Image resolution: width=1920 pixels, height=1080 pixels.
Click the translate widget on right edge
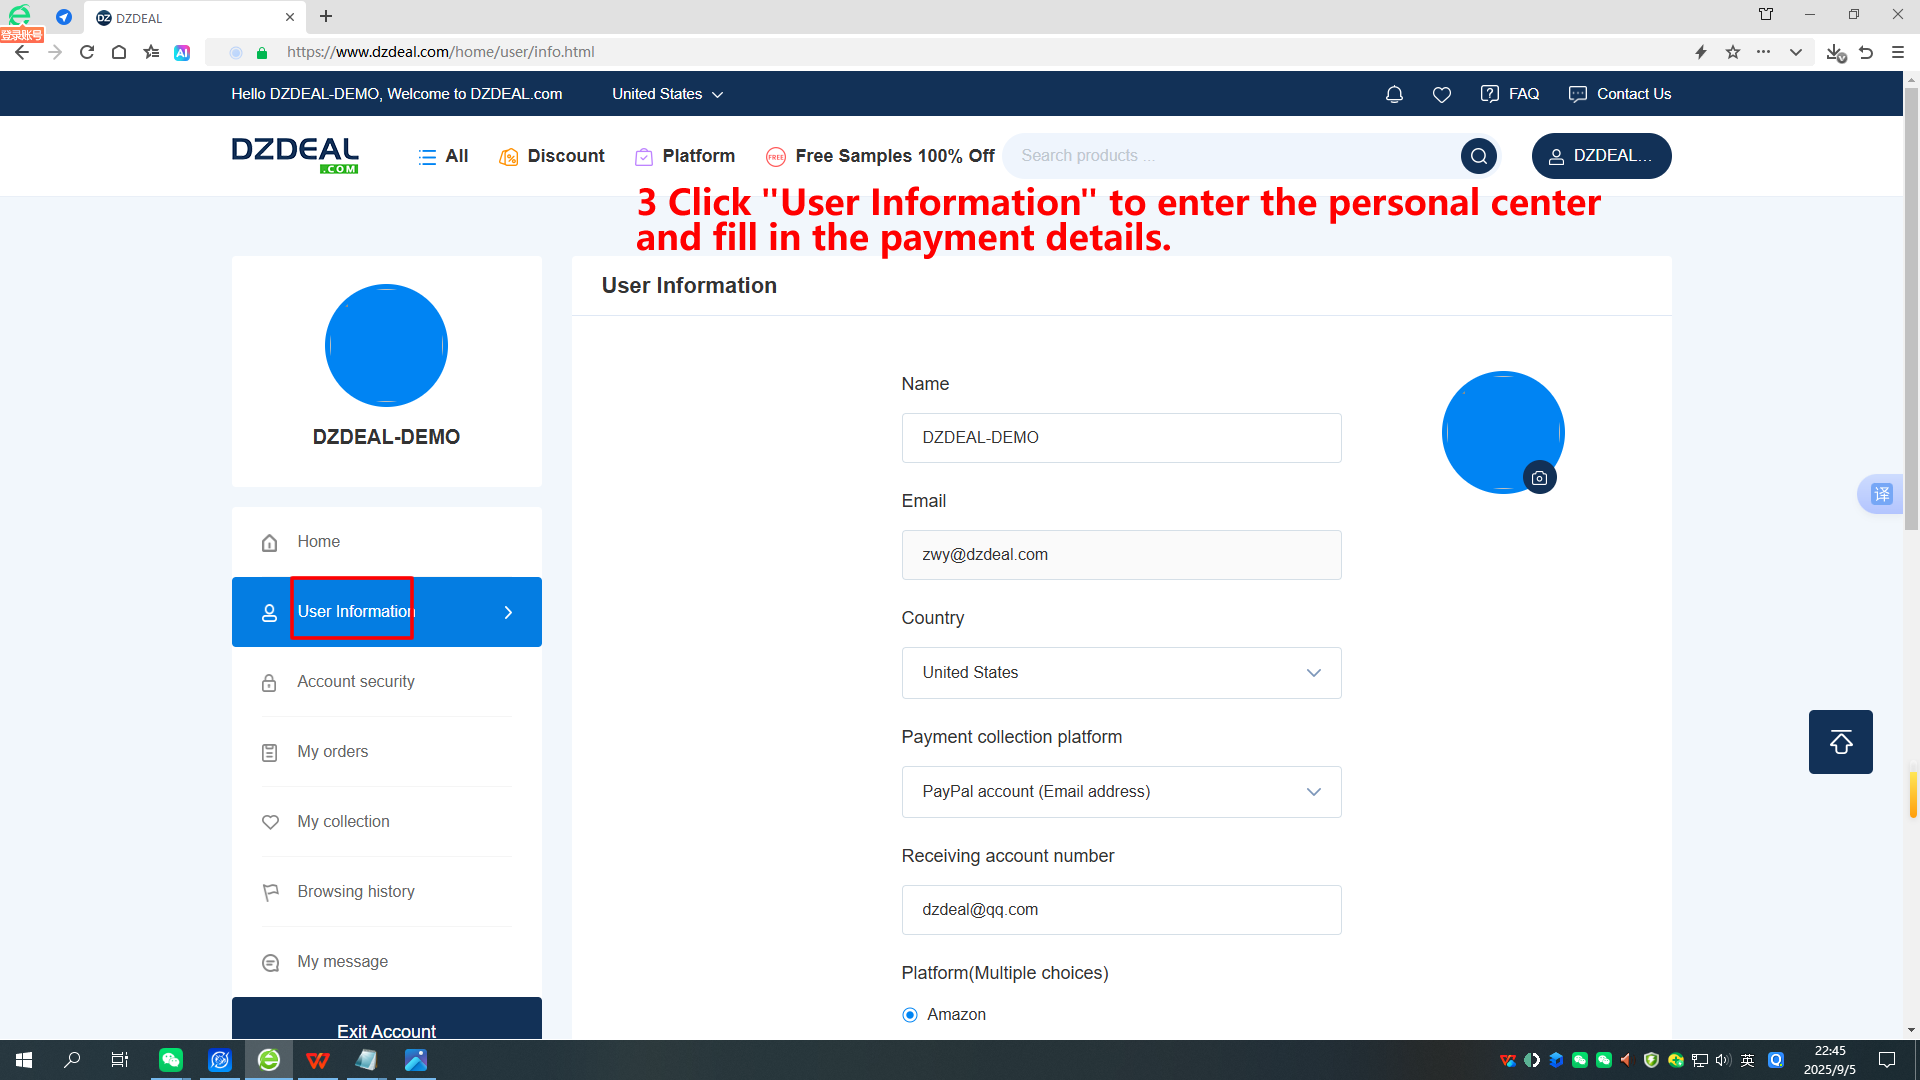(1881, 494)
